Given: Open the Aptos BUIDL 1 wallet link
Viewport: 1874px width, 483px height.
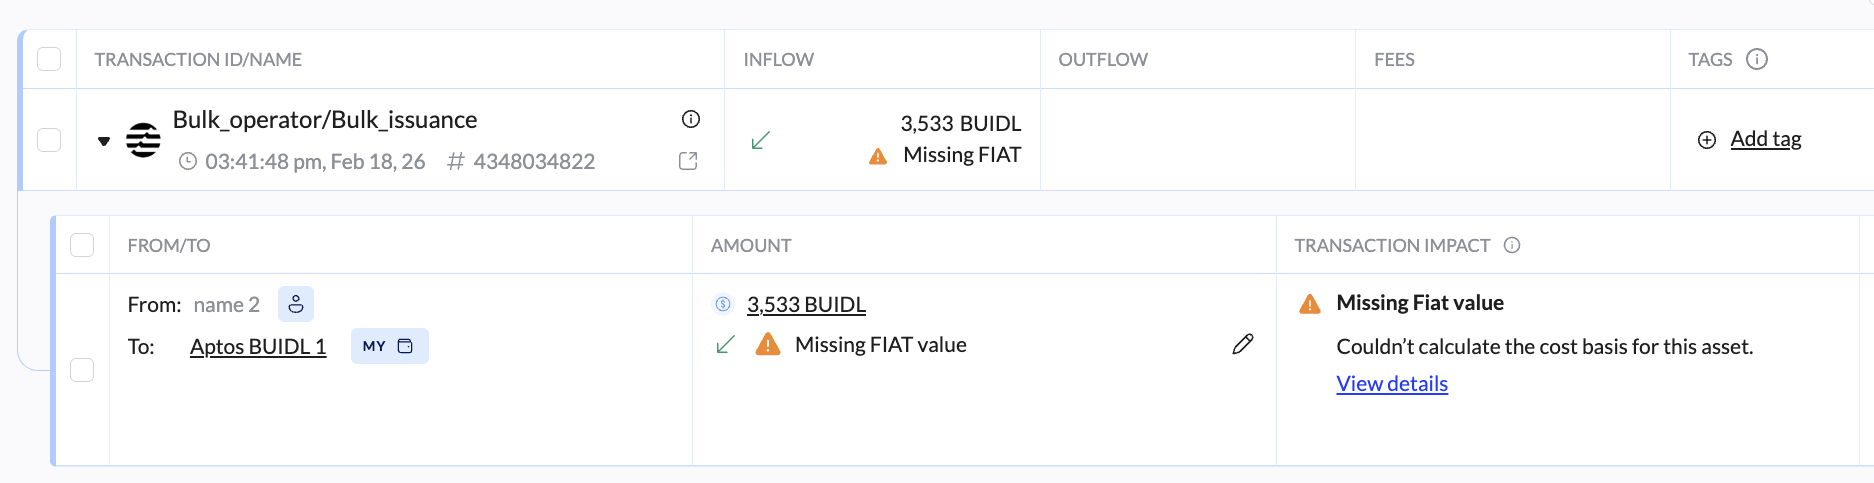Looking at the screenshot, I should [258, 346].
